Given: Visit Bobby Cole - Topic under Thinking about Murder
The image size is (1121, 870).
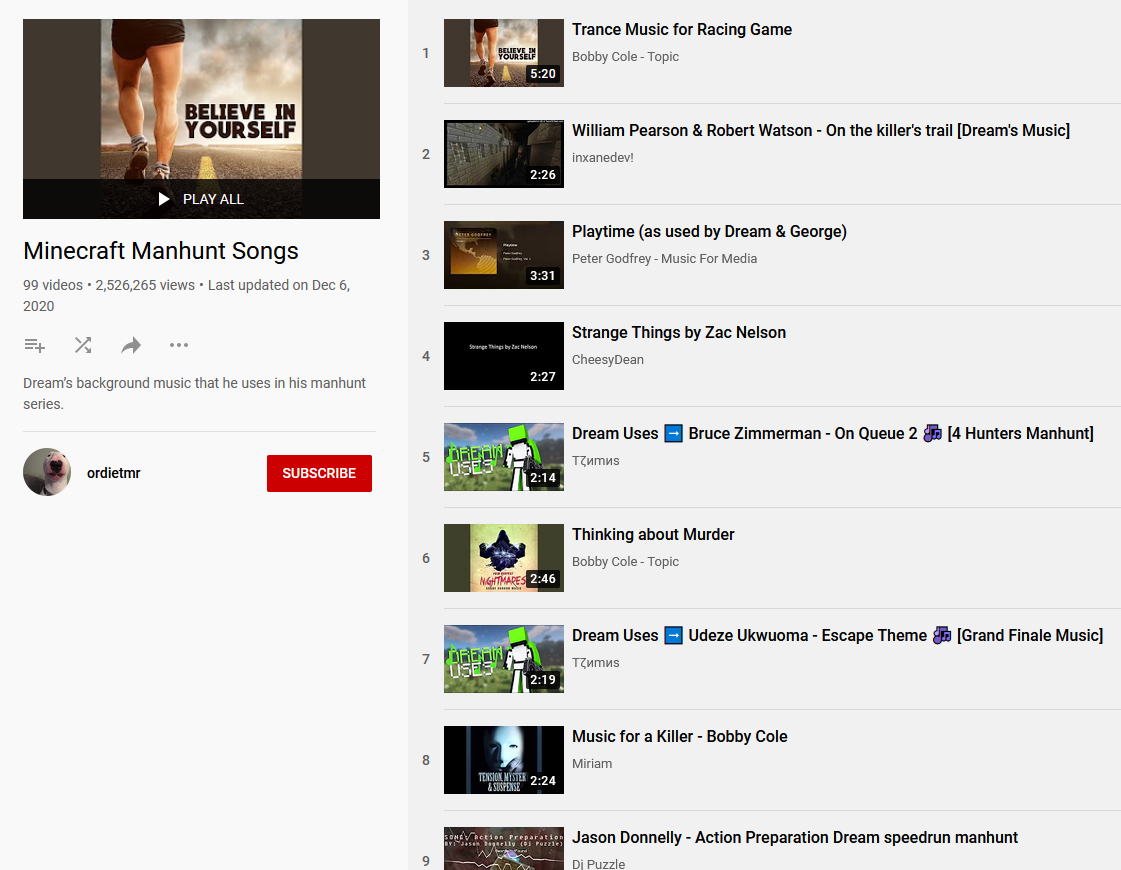Looking at the screenshot, I should [x=625, y=562].
